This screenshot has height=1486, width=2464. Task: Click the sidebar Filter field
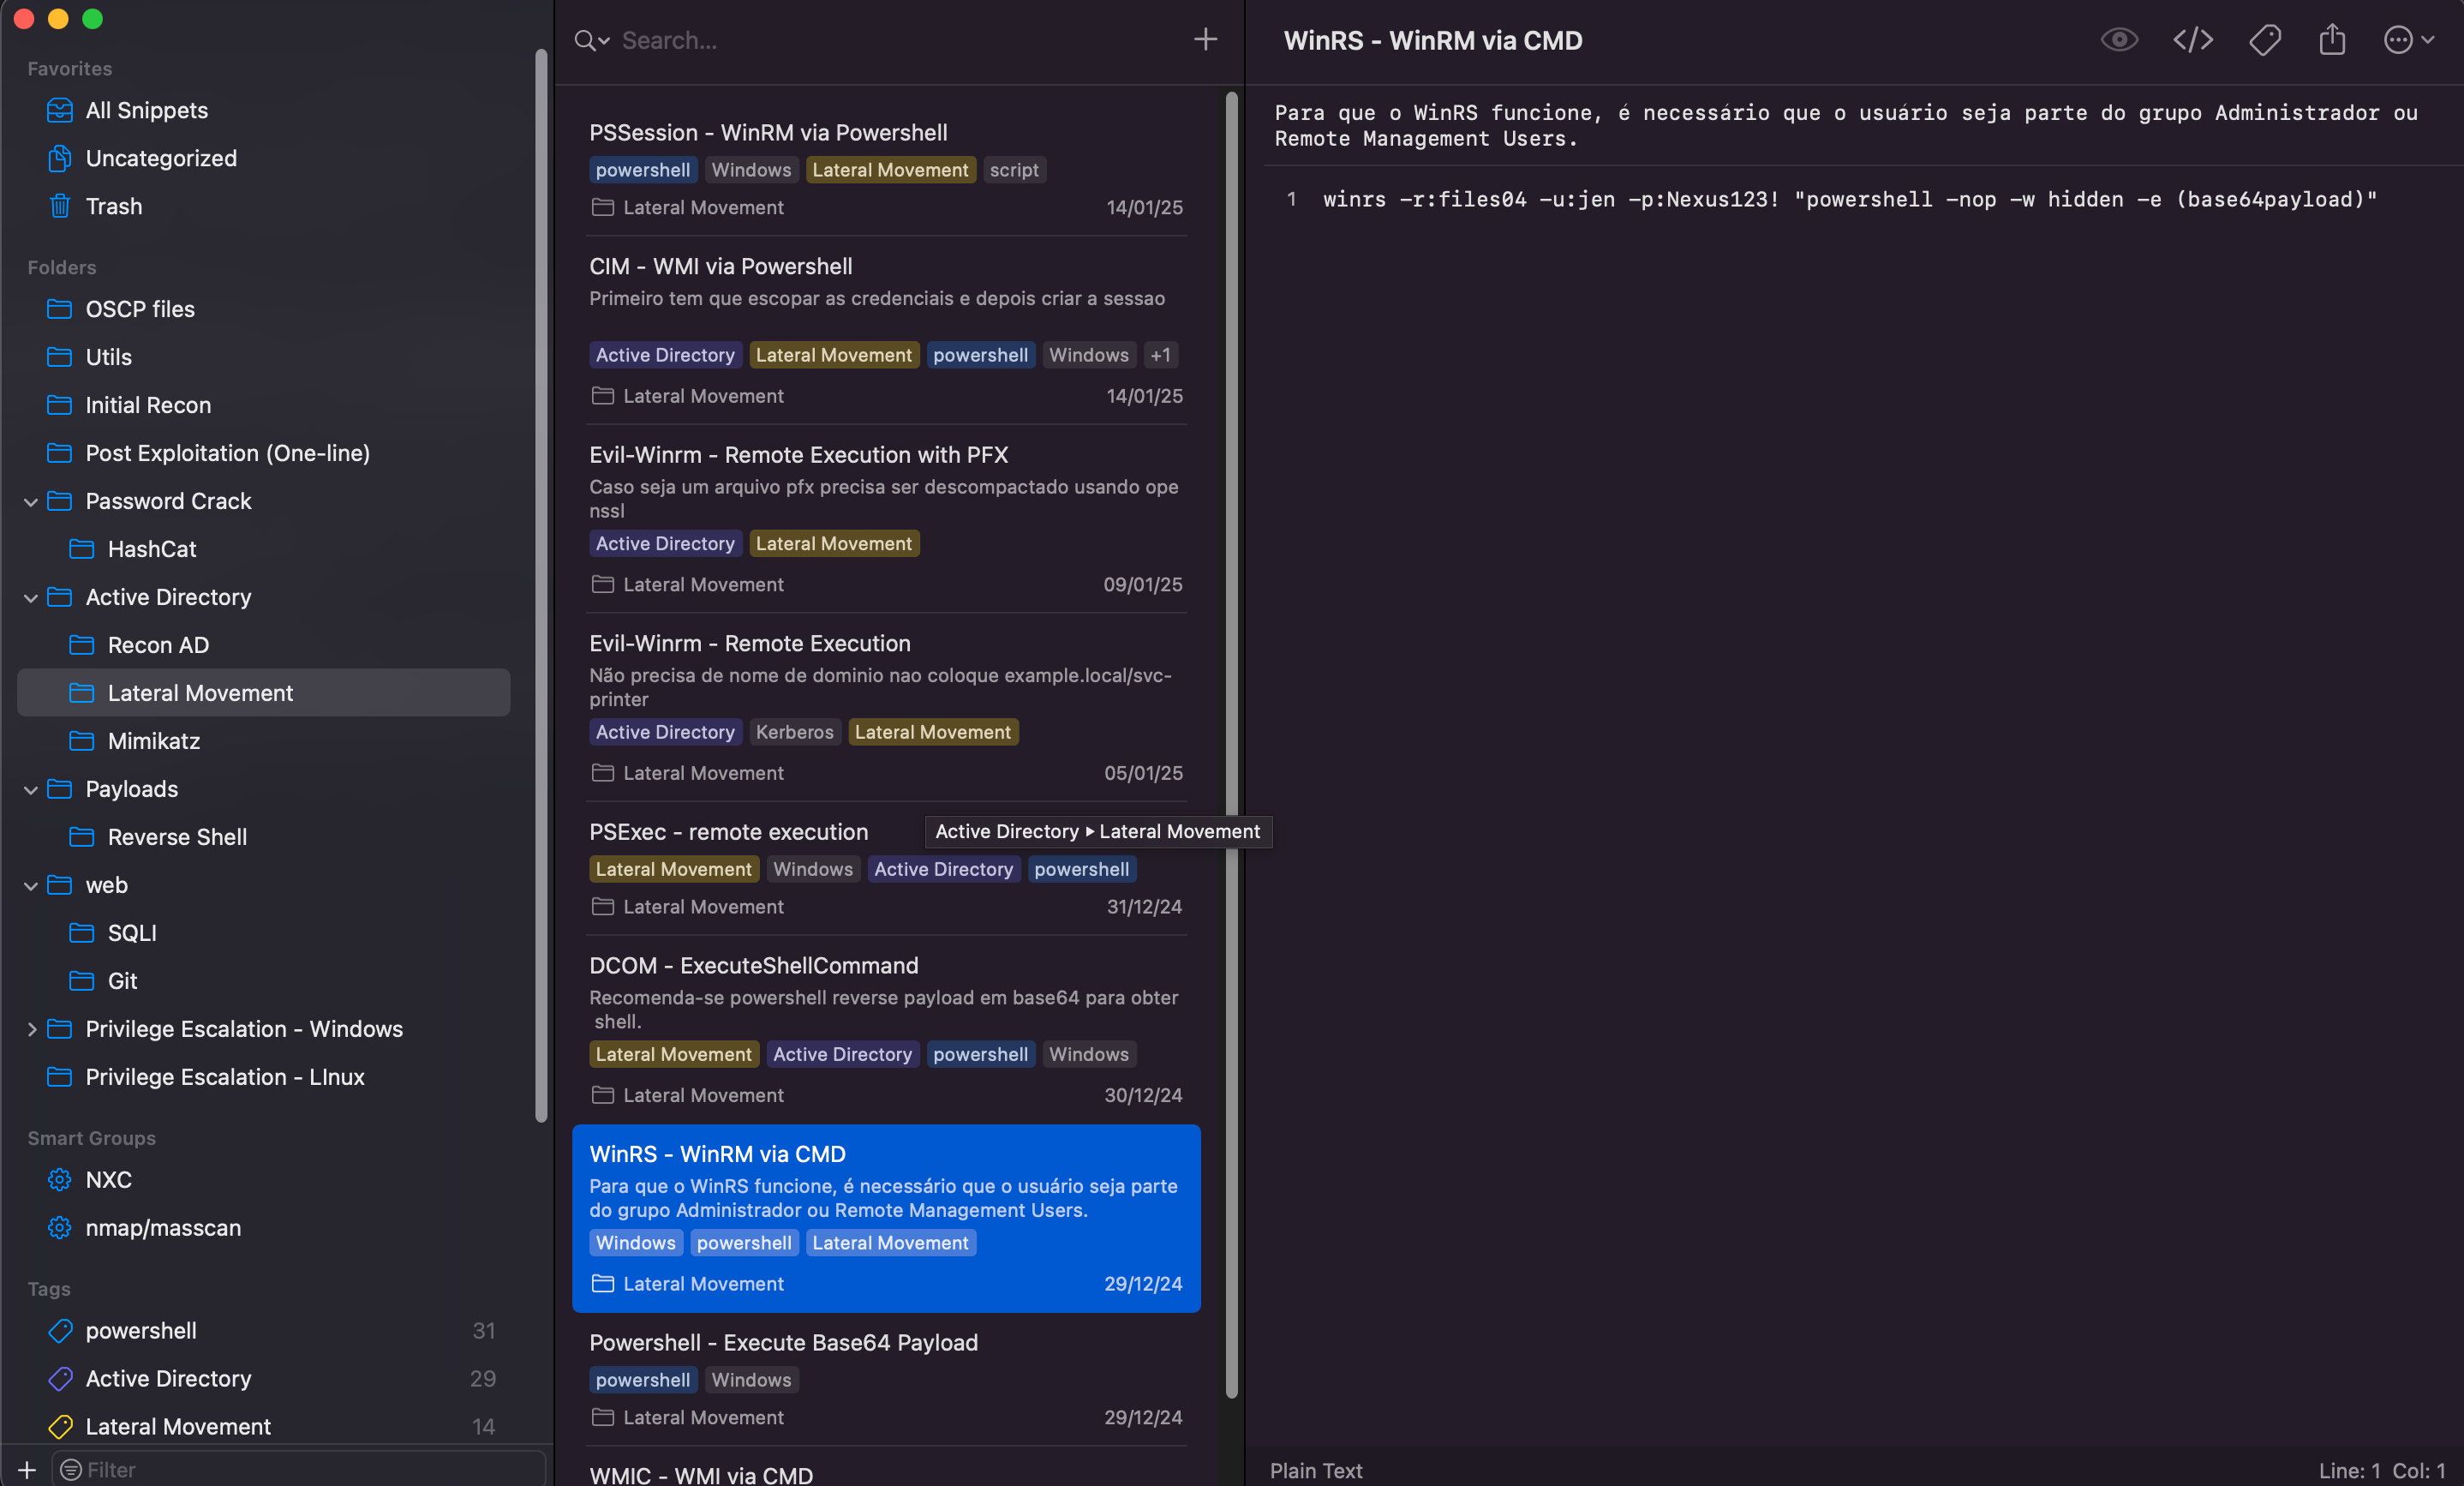300,1469
